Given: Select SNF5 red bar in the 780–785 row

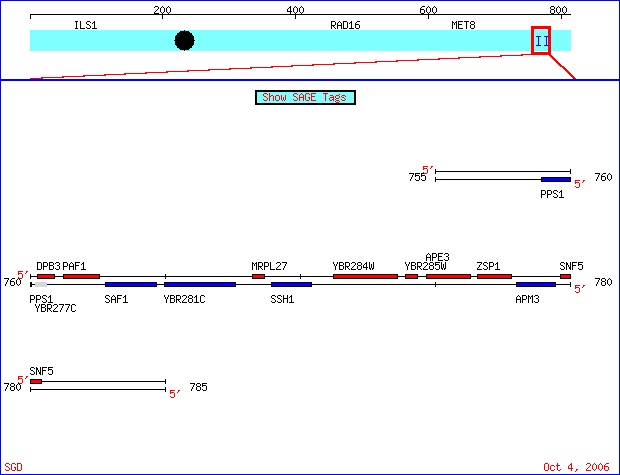Looking at the screenshot, I should (36, 381).
